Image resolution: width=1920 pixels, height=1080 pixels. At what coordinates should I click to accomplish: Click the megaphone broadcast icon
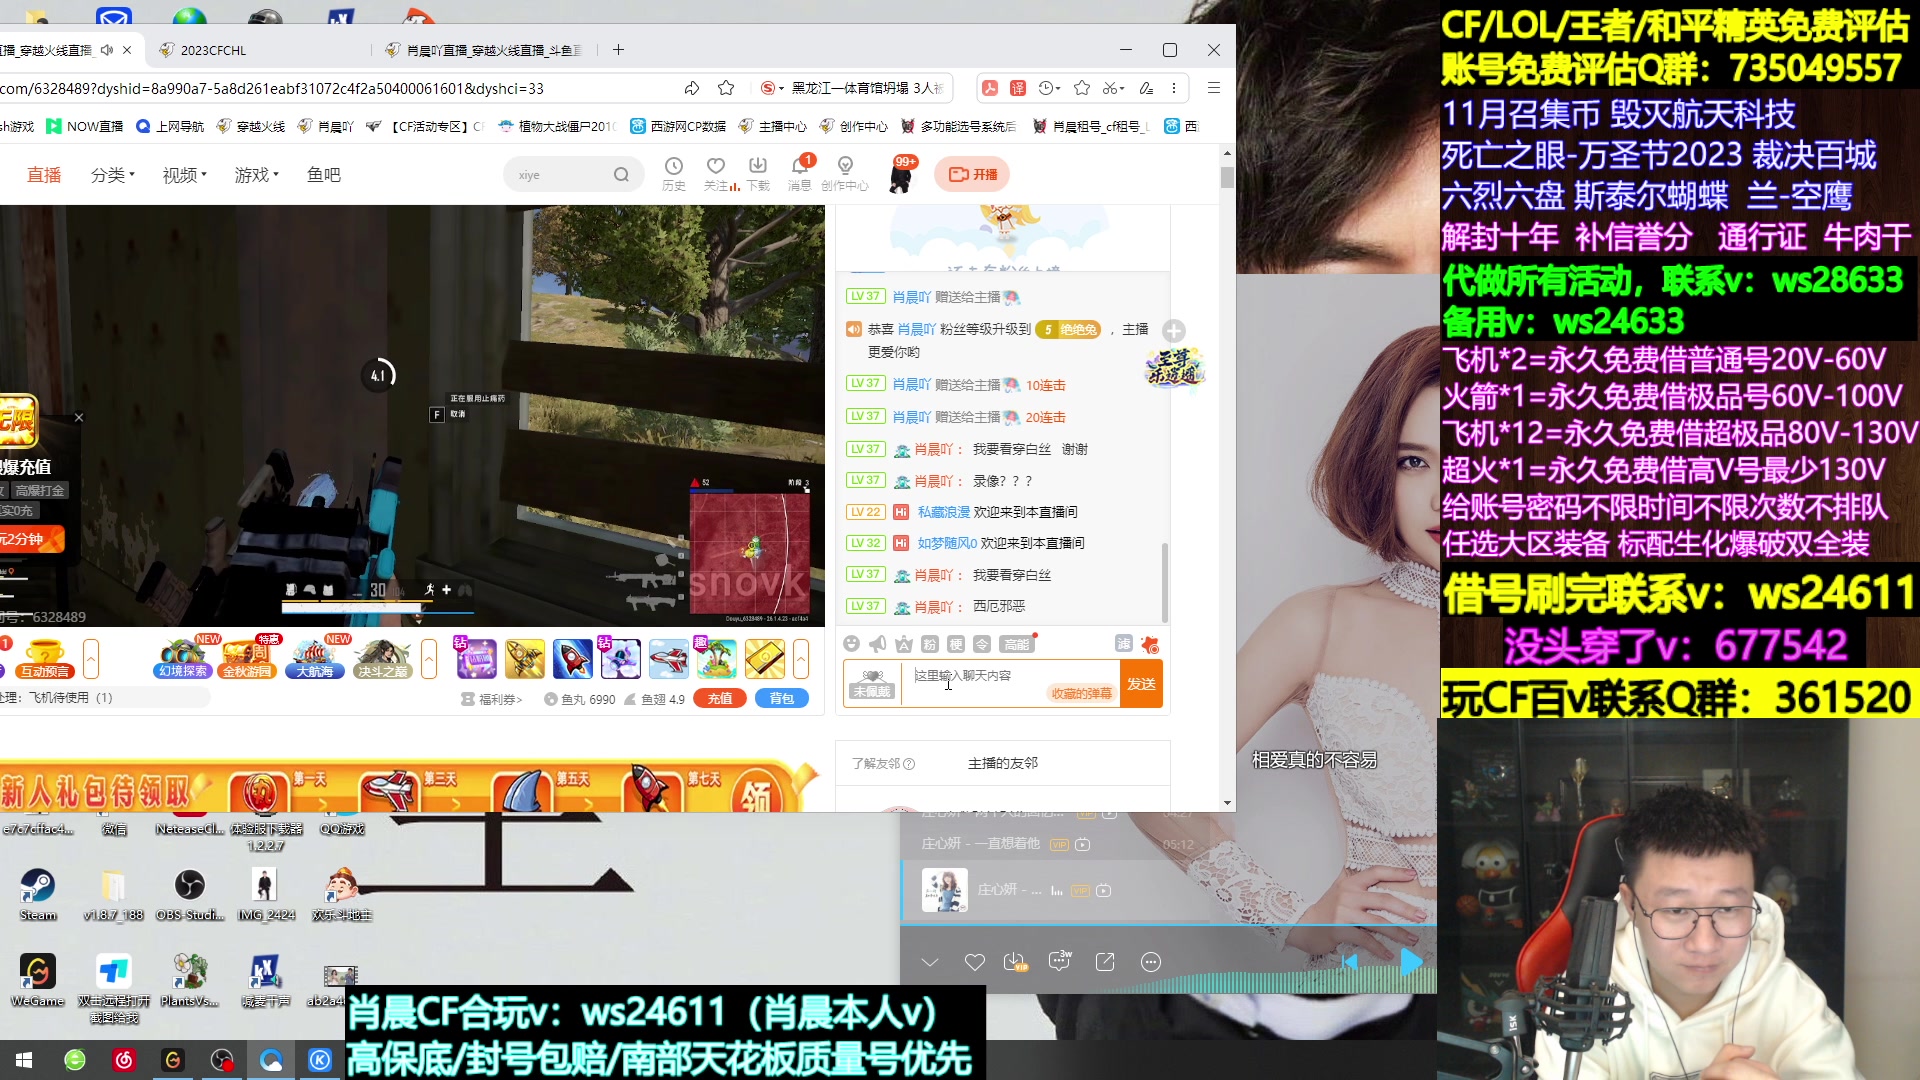coord(878,644)
